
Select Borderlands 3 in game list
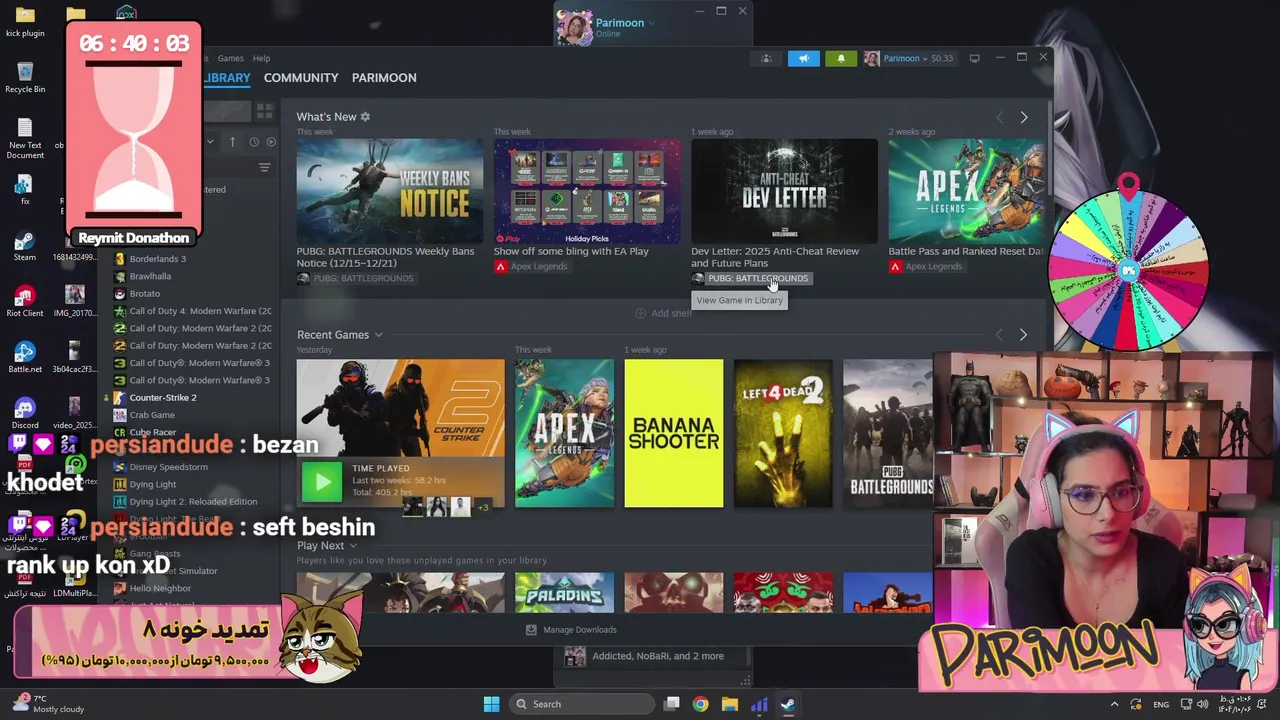coord(157,259)
